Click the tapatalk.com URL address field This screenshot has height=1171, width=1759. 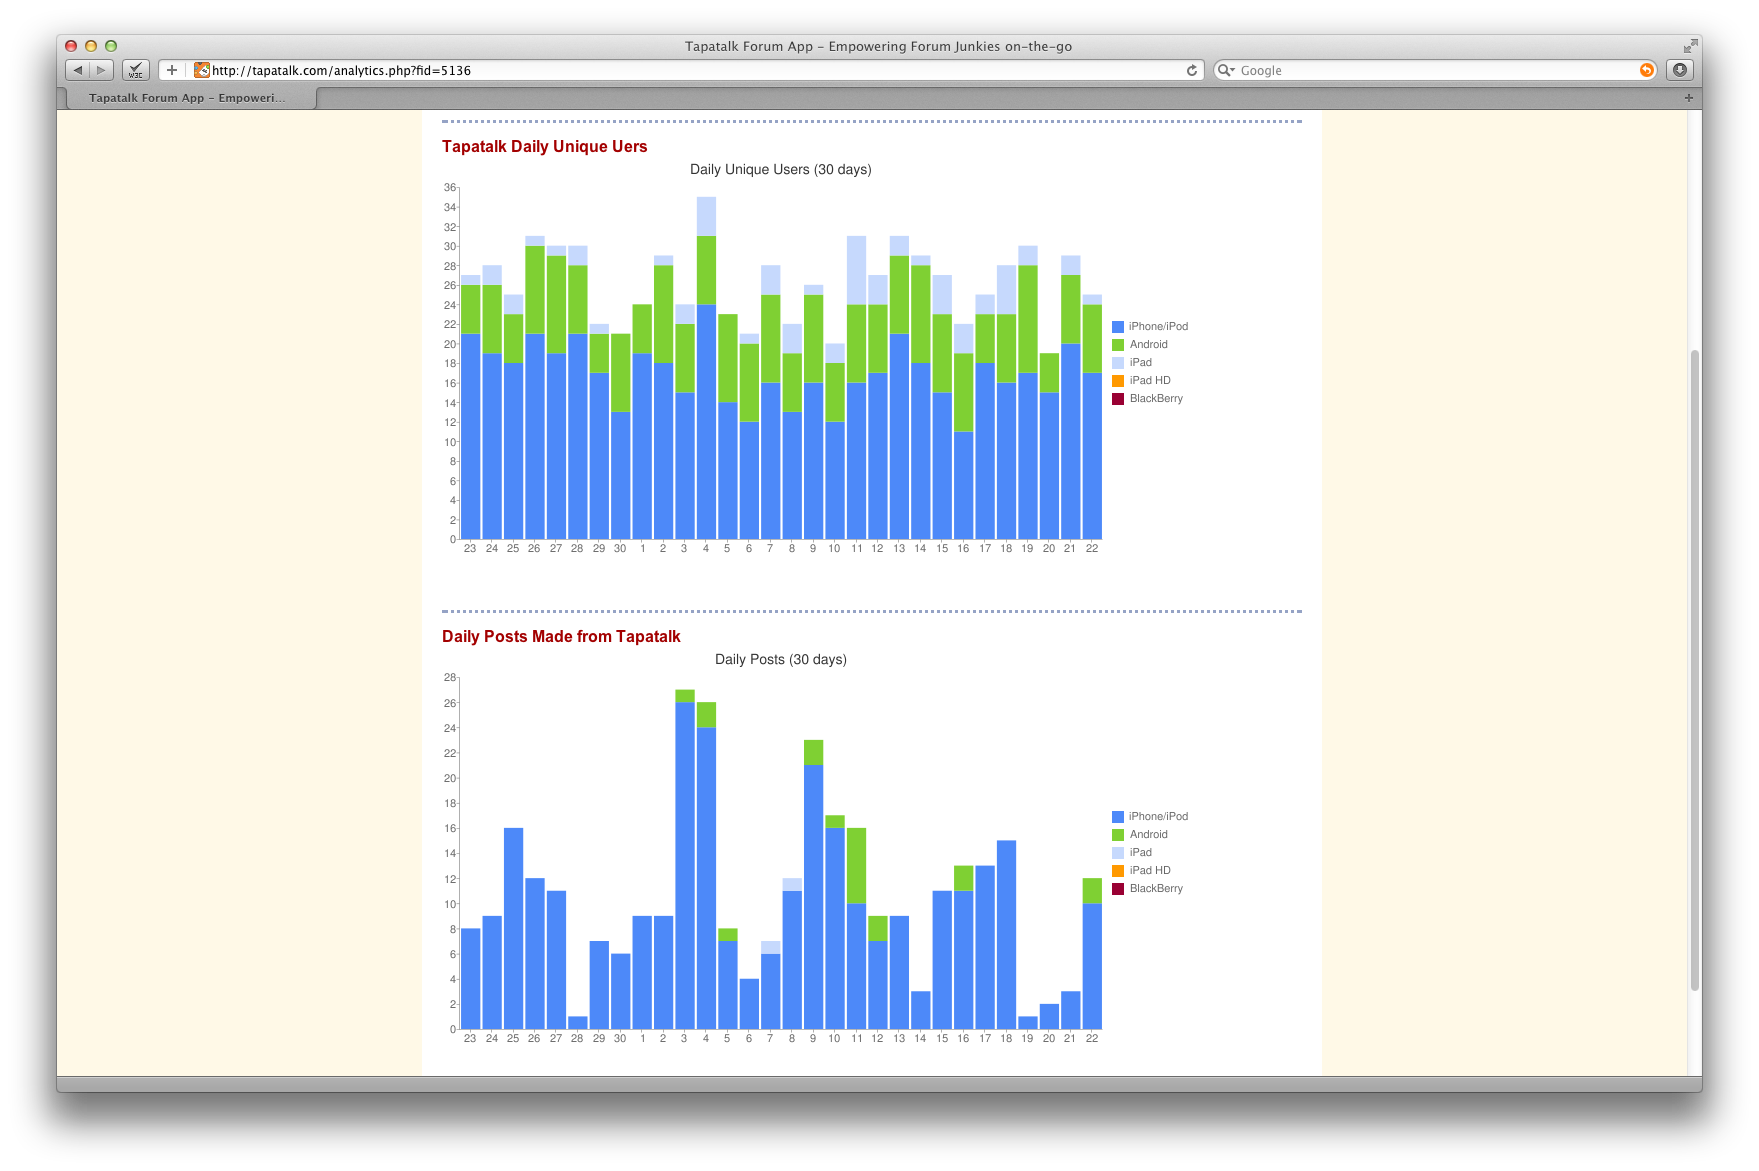tap(690, 70)
